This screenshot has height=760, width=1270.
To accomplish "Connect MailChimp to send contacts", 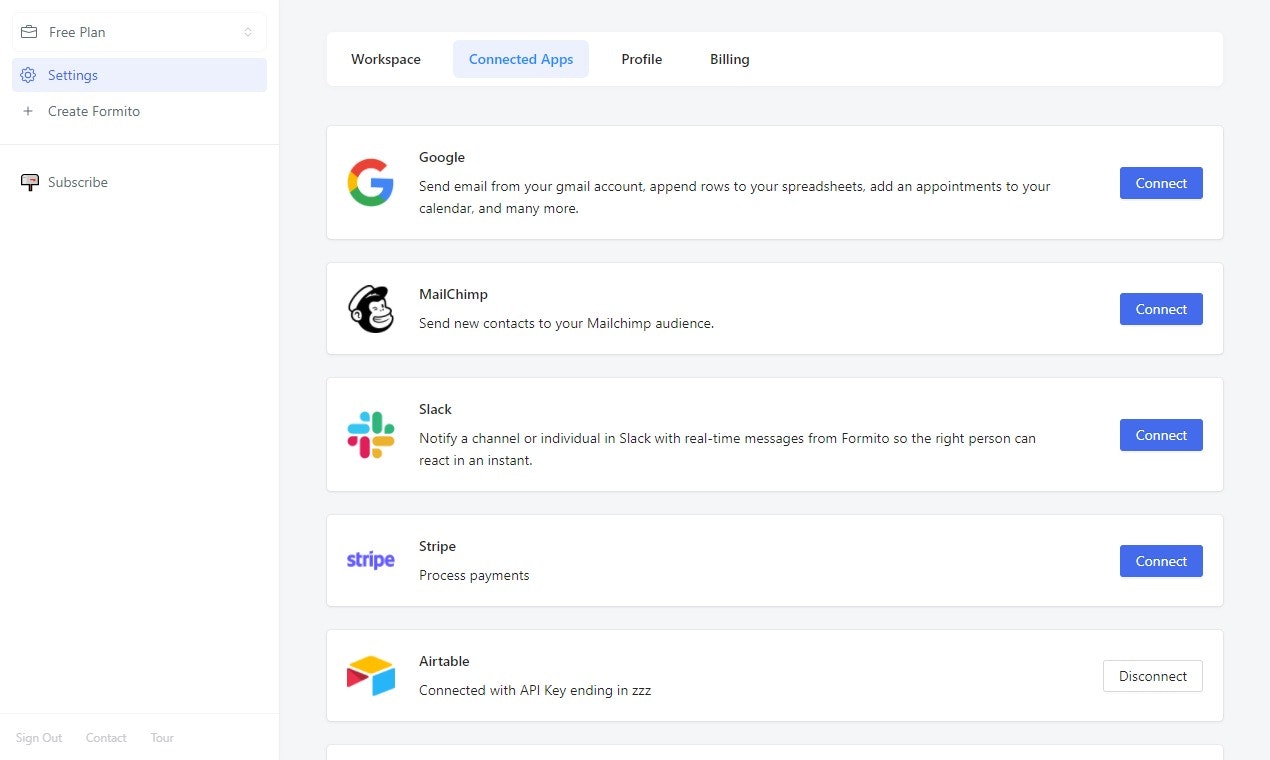I will (1160, 309).
